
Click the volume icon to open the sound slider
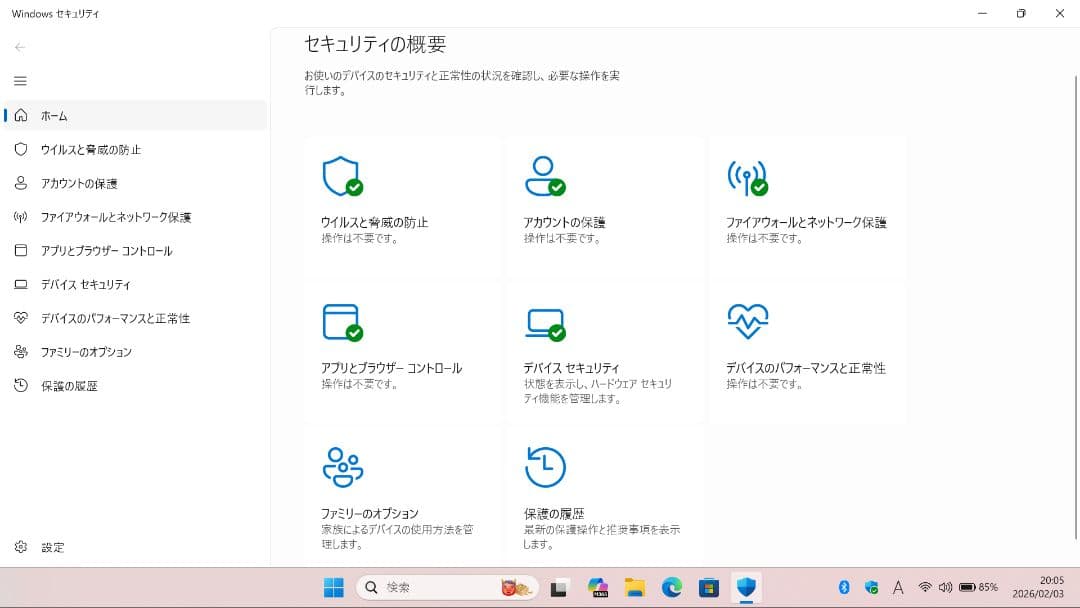(x=946, y=588)
